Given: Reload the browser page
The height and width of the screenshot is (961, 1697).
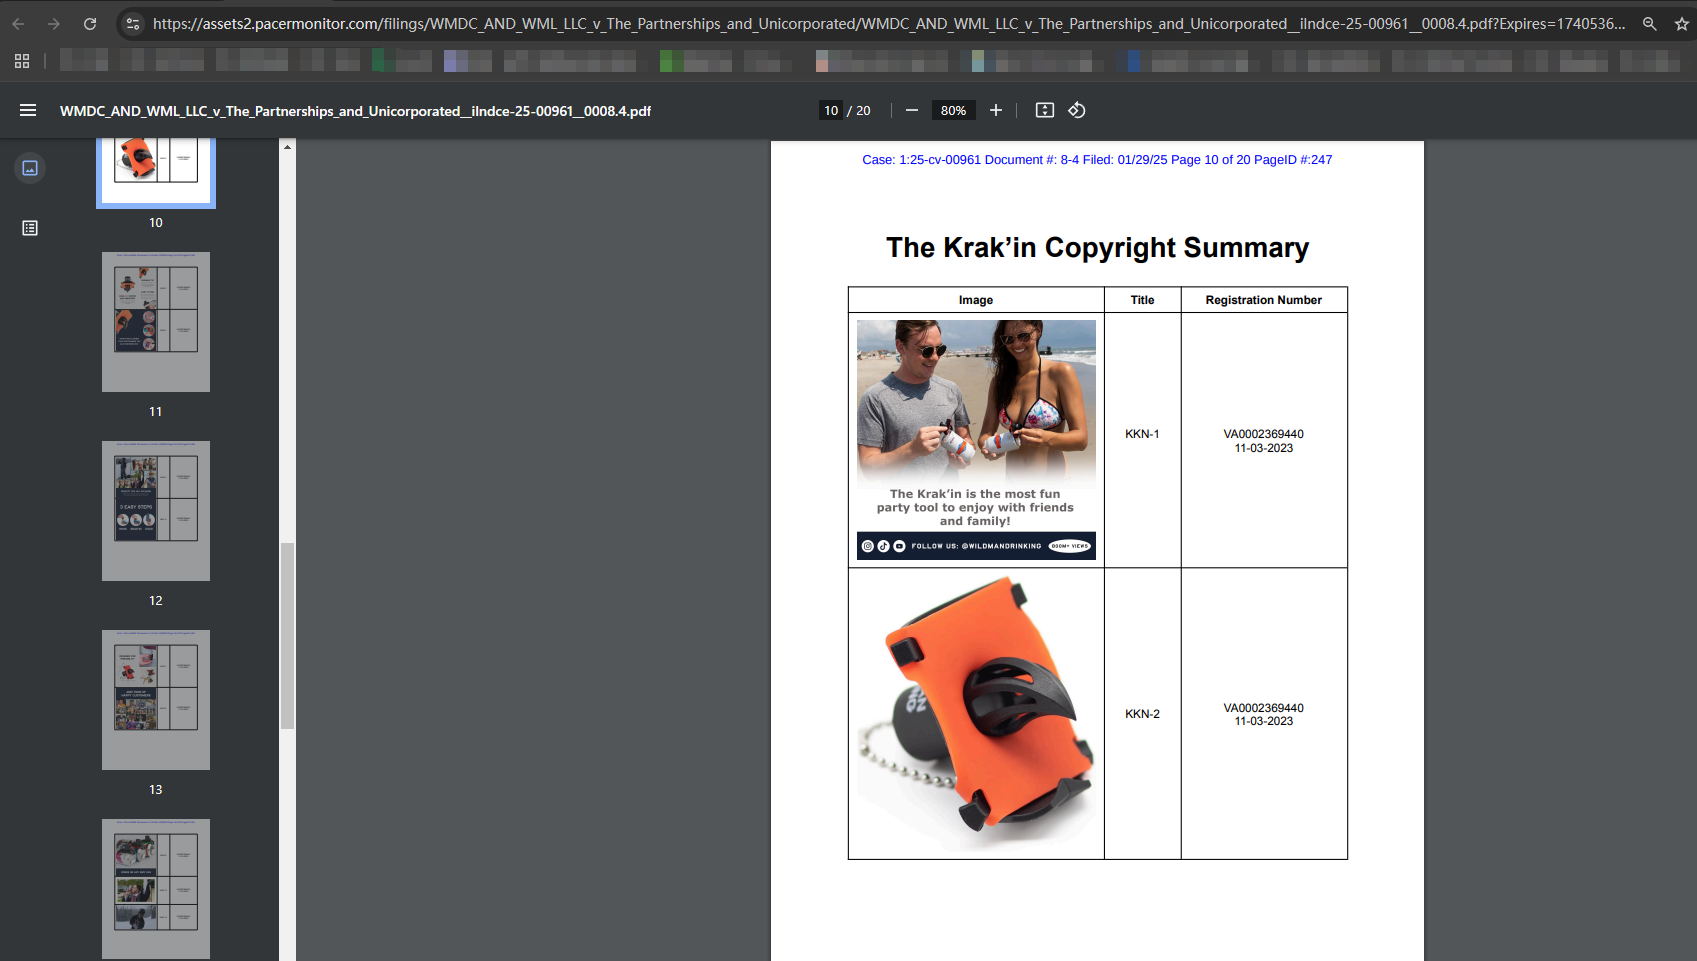Looking at the screenshot, I should click(x=90, y=24).
